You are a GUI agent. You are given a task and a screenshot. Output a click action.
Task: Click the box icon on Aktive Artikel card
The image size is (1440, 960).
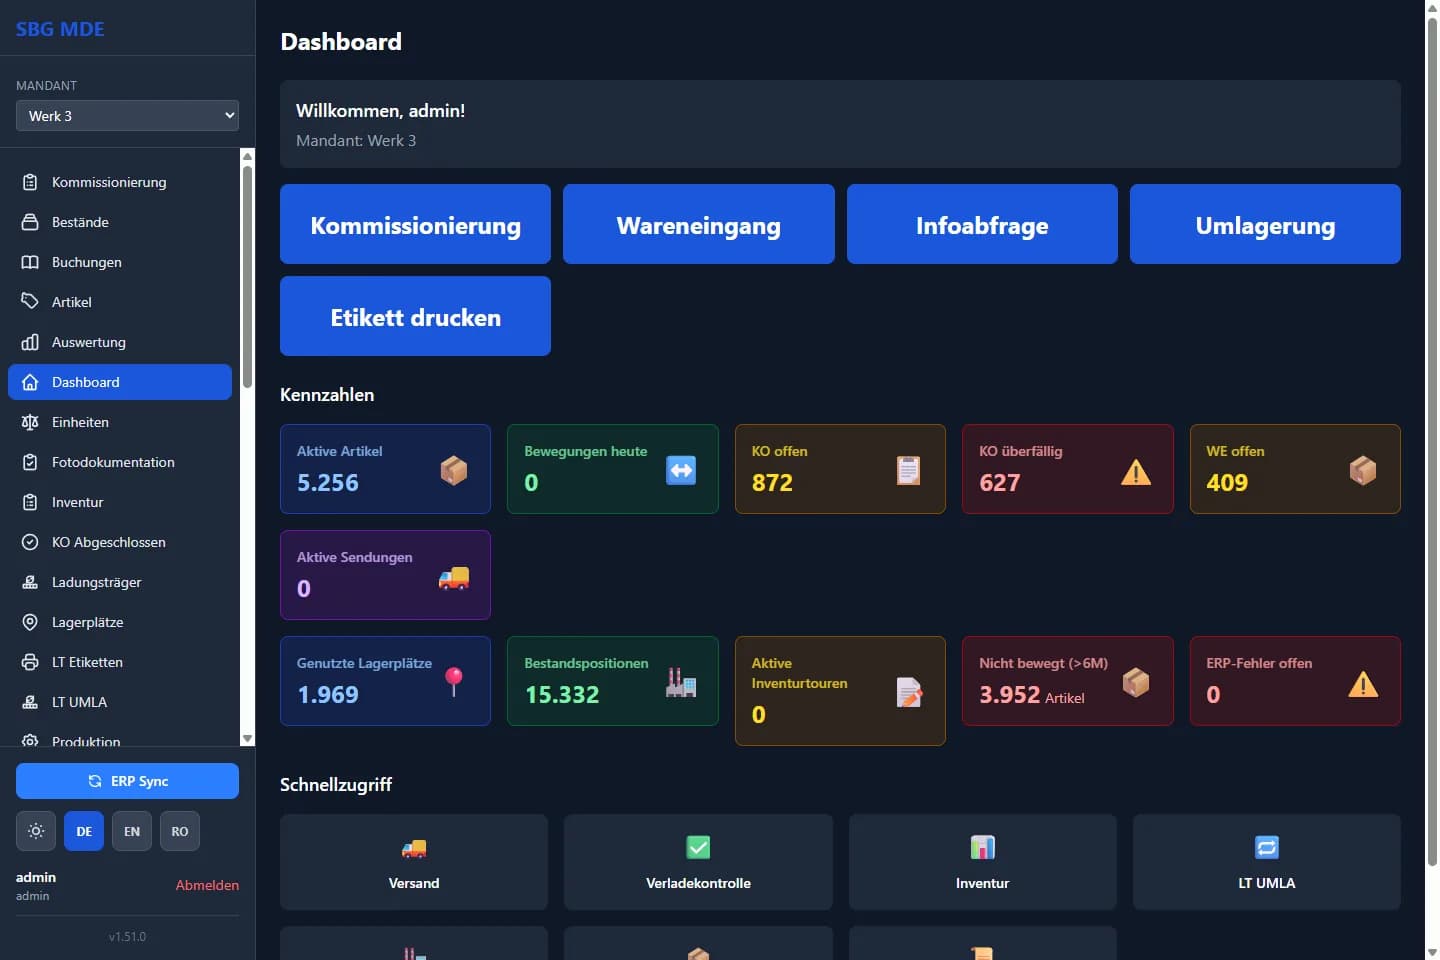(x=454, y=470)
